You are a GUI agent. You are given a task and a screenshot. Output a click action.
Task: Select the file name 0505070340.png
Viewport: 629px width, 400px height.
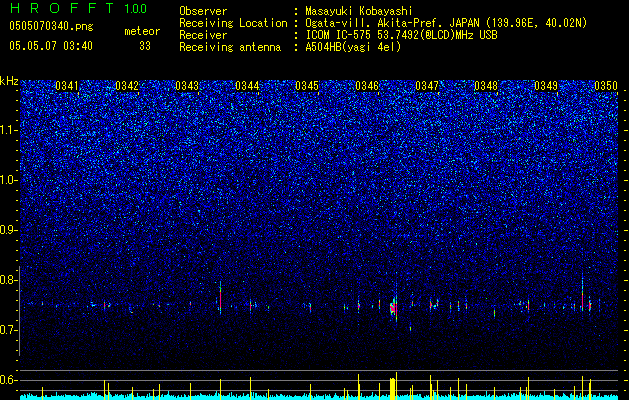tap(51, 26)
